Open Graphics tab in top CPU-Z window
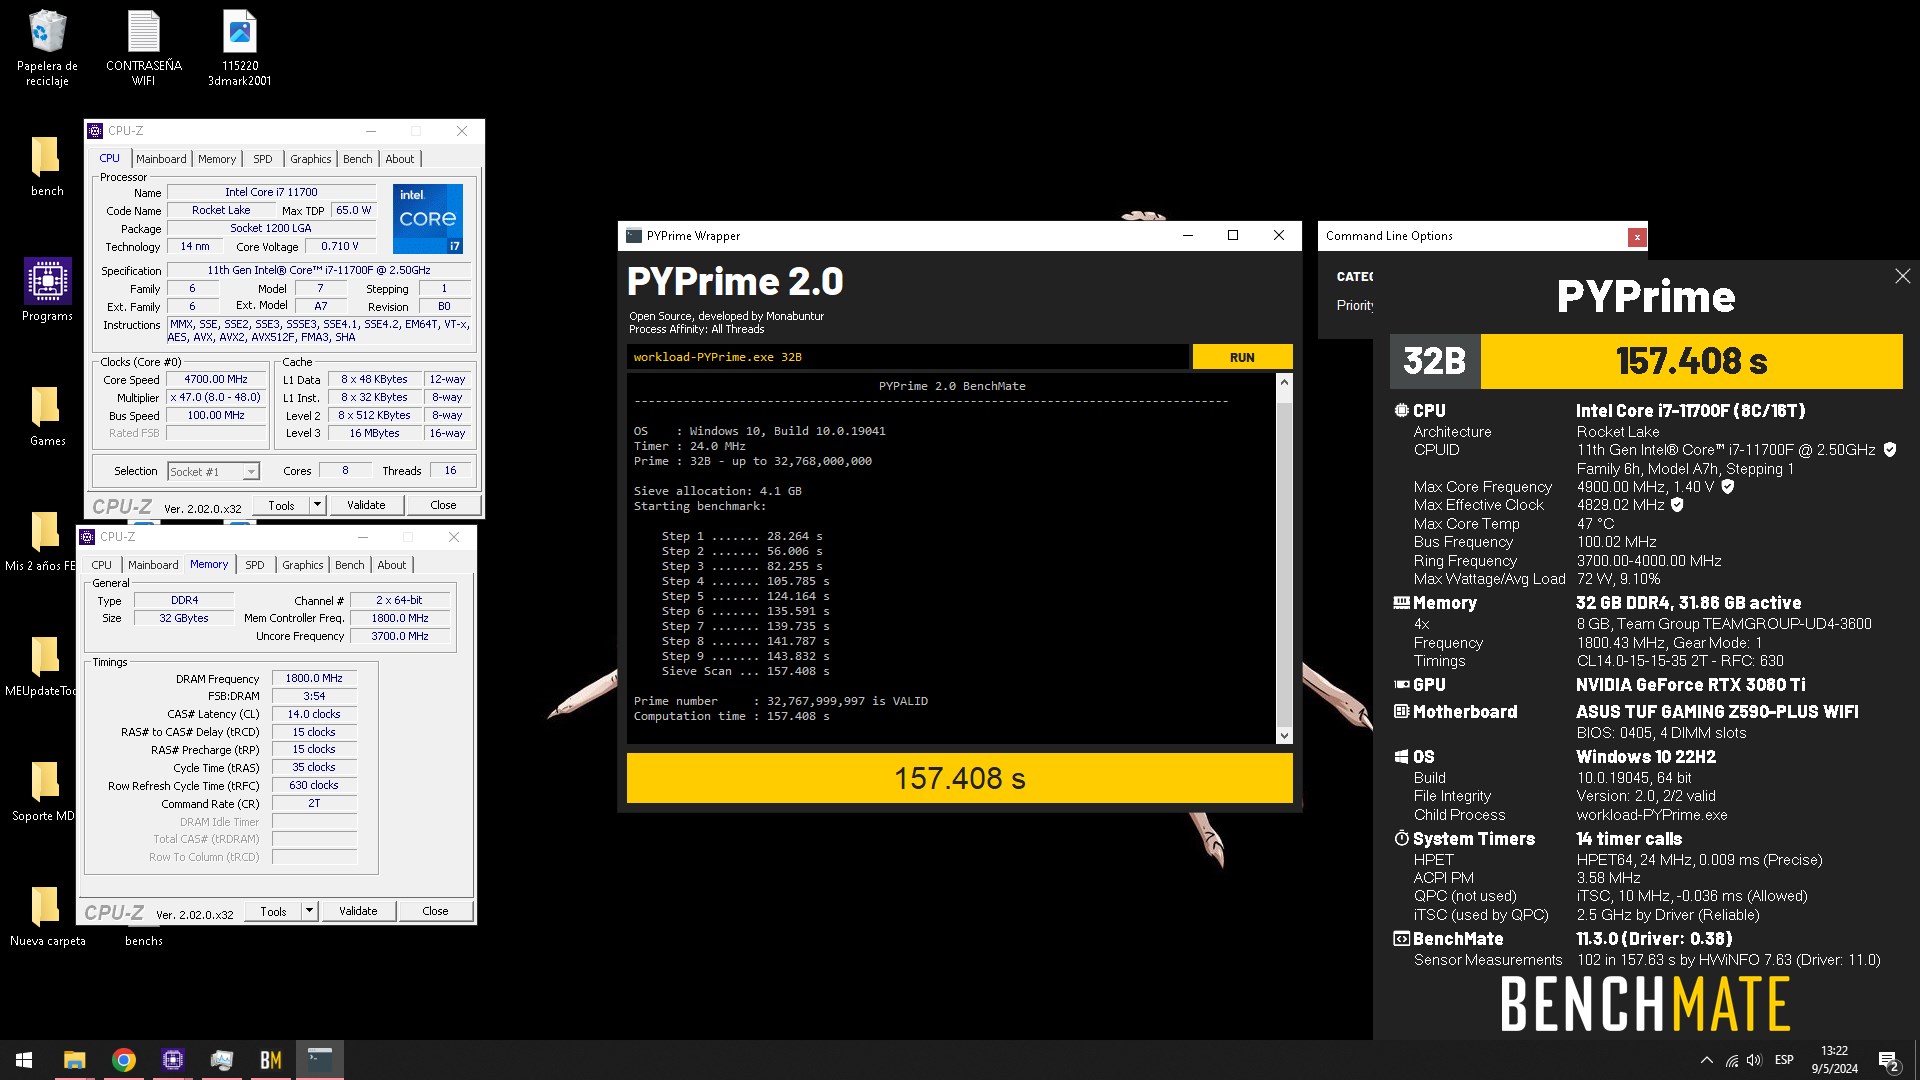 pyautogui.click(x=311, y=159)
